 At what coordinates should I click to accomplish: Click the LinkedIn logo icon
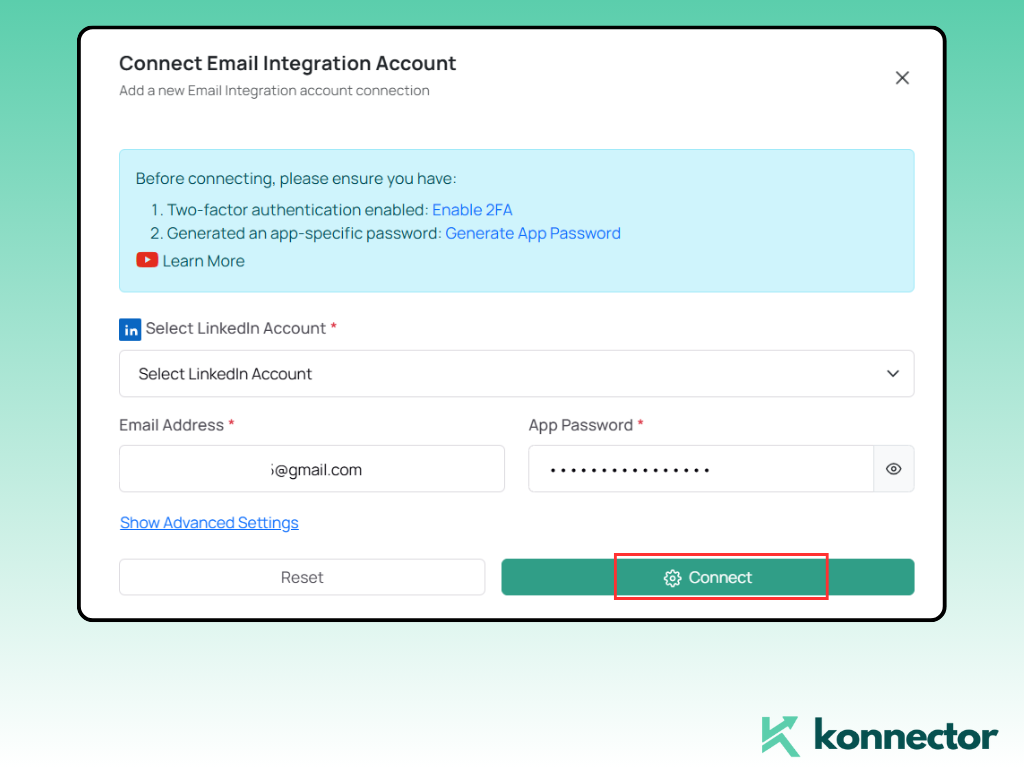point(130,330)
